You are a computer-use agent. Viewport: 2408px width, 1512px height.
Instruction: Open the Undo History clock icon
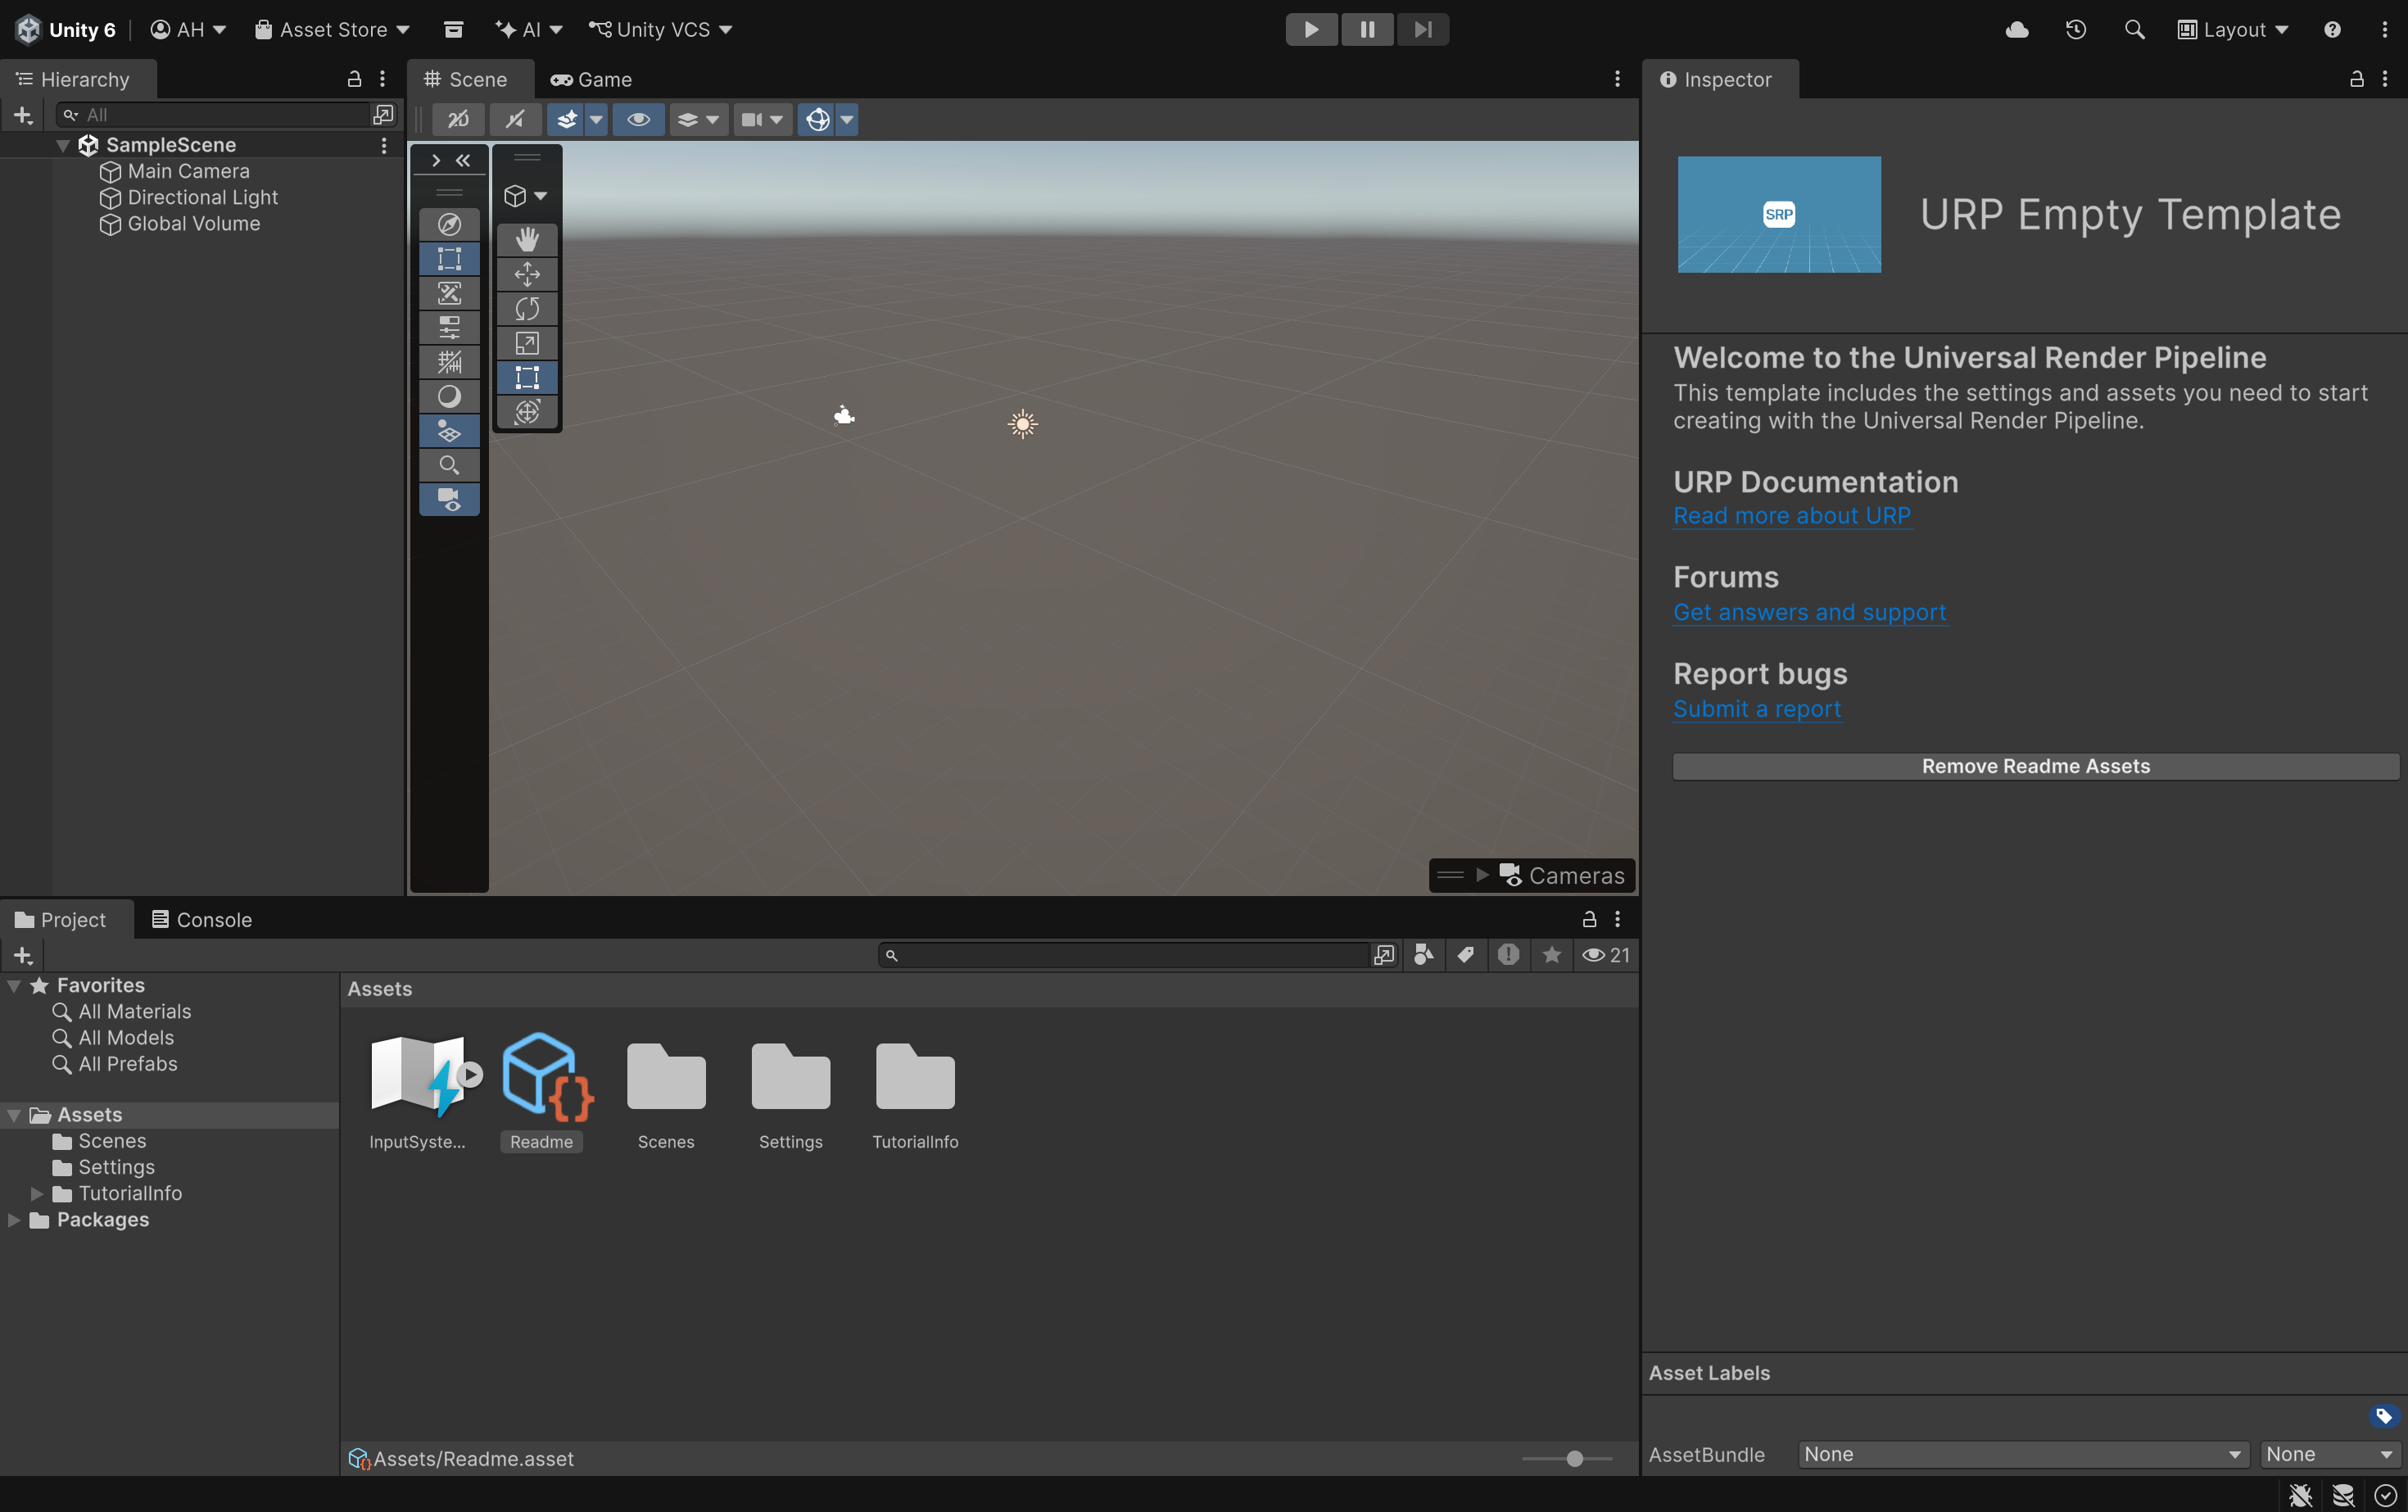(2076, 30)
